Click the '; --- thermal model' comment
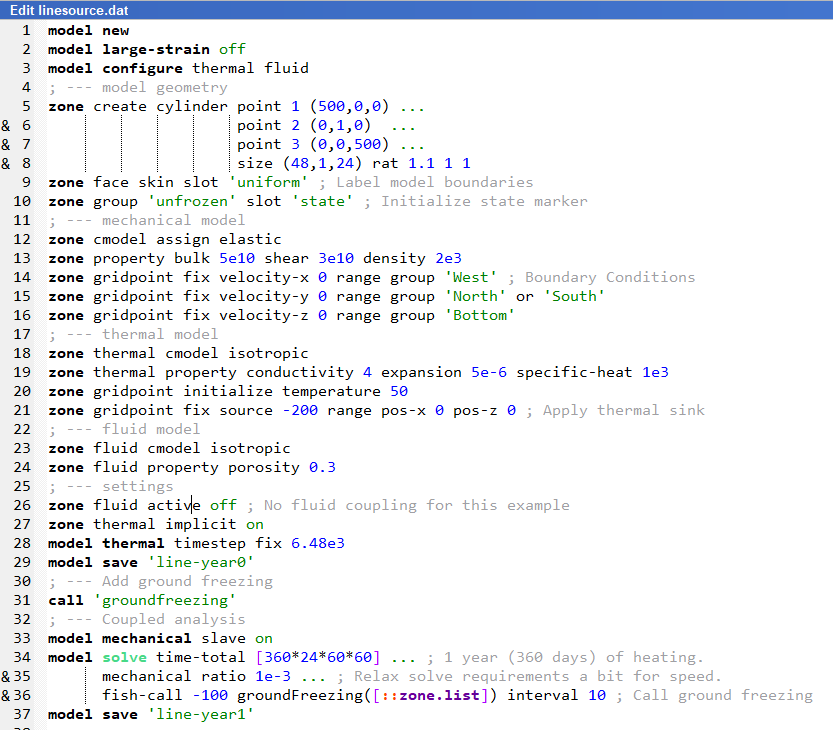Image resolution: width=833 pixels, height=730 pixels. (x=133, y=334)
